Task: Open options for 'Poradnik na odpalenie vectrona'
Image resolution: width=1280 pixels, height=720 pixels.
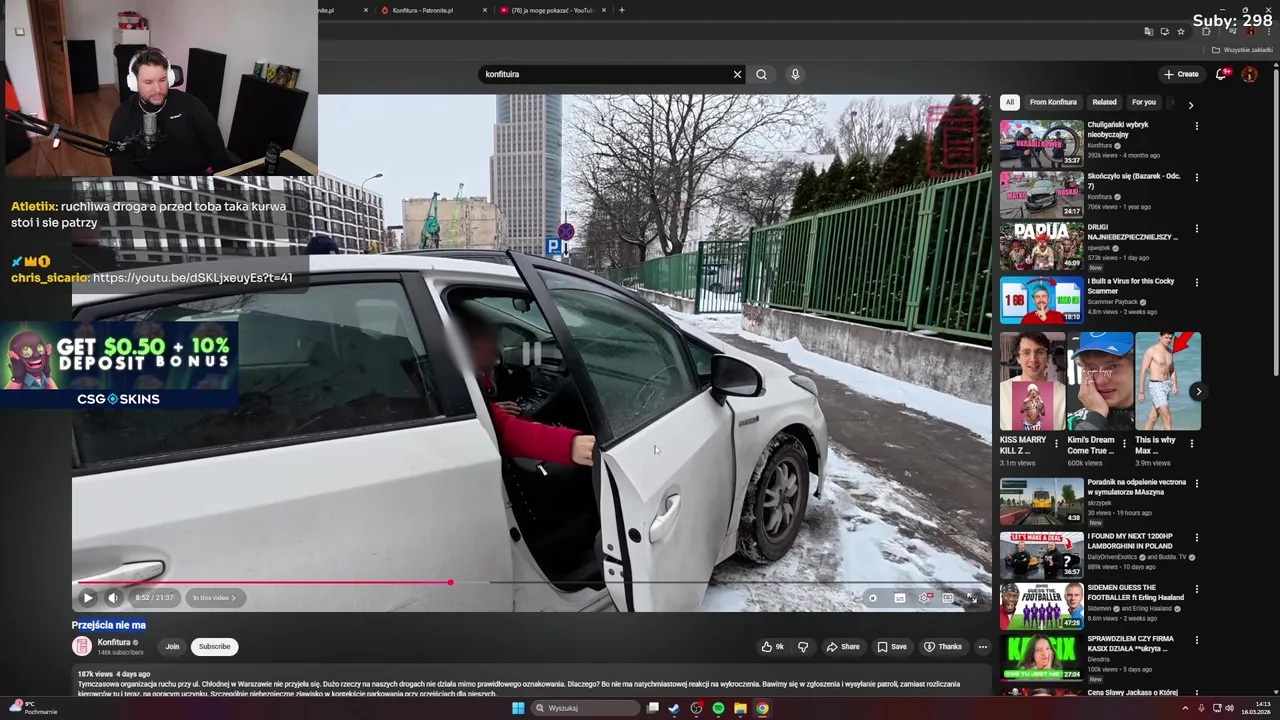Action: tap(1196, 484)
